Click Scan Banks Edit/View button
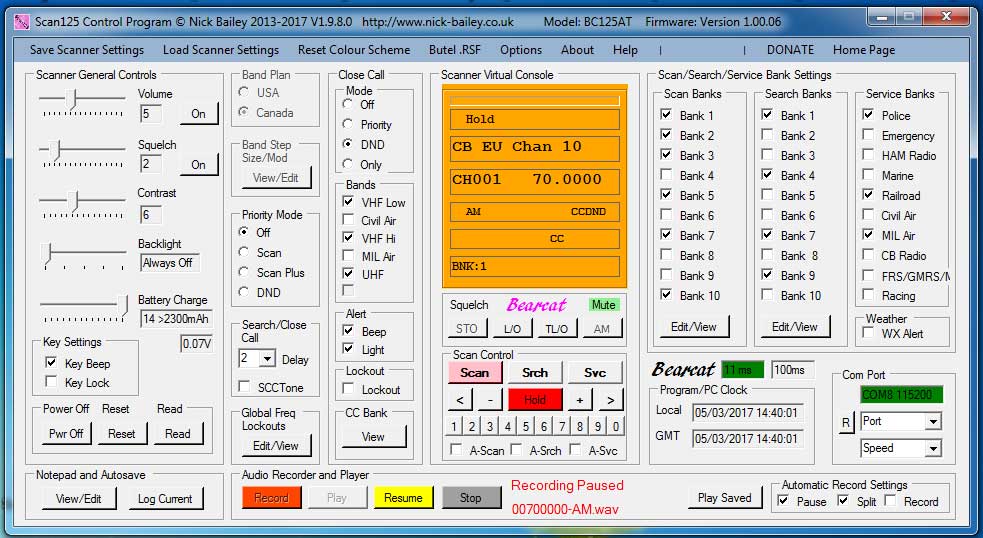 (x=693, y=327)
